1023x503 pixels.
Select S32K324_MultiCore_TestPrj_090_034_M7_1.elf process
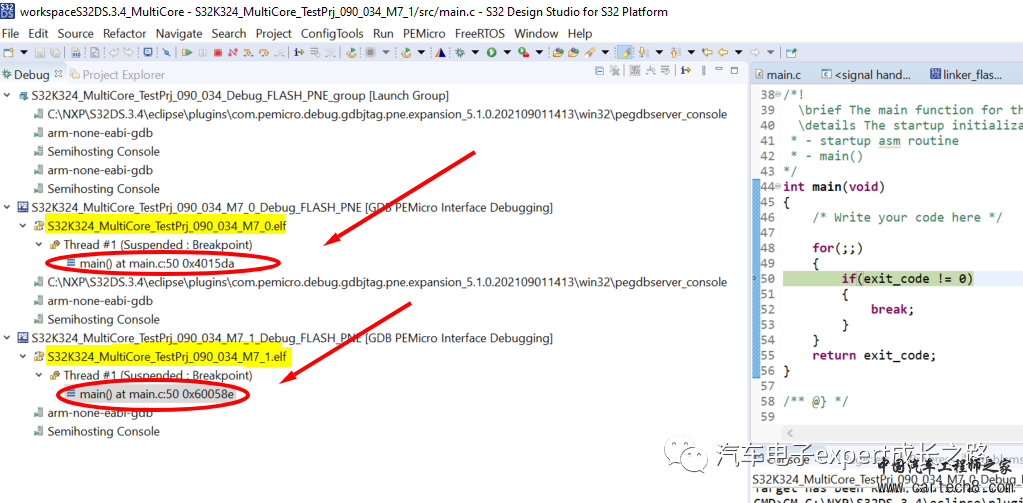tap(167, 357)
